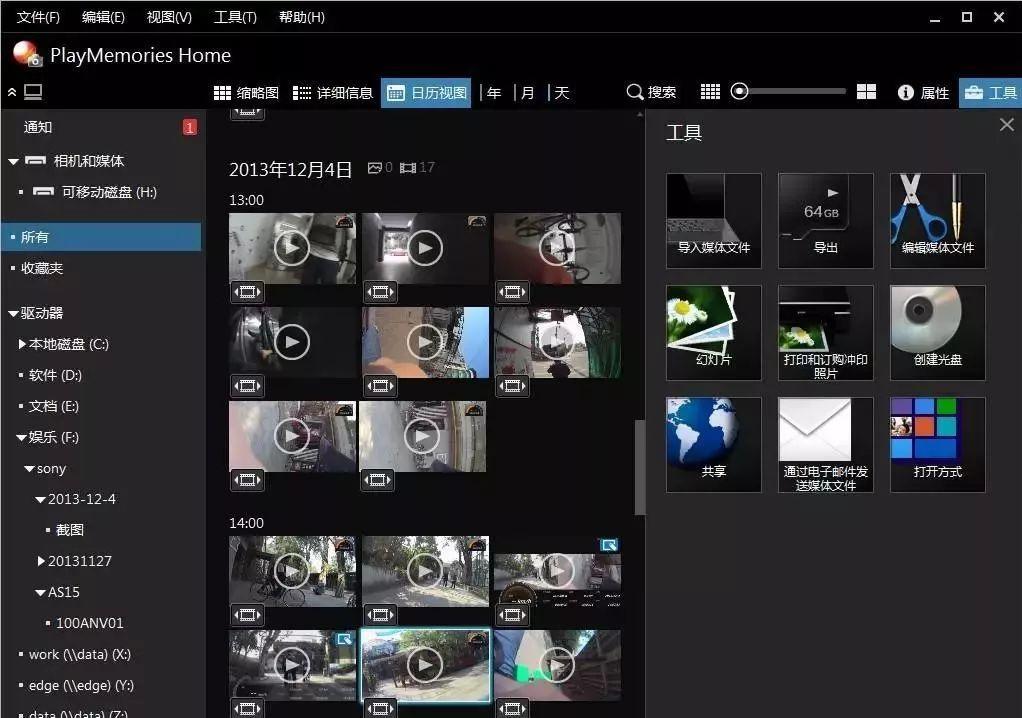The width and height of the screenshot is (1022, 718).
Task: Open the 工具(T) menu
Action: (235, 18)
